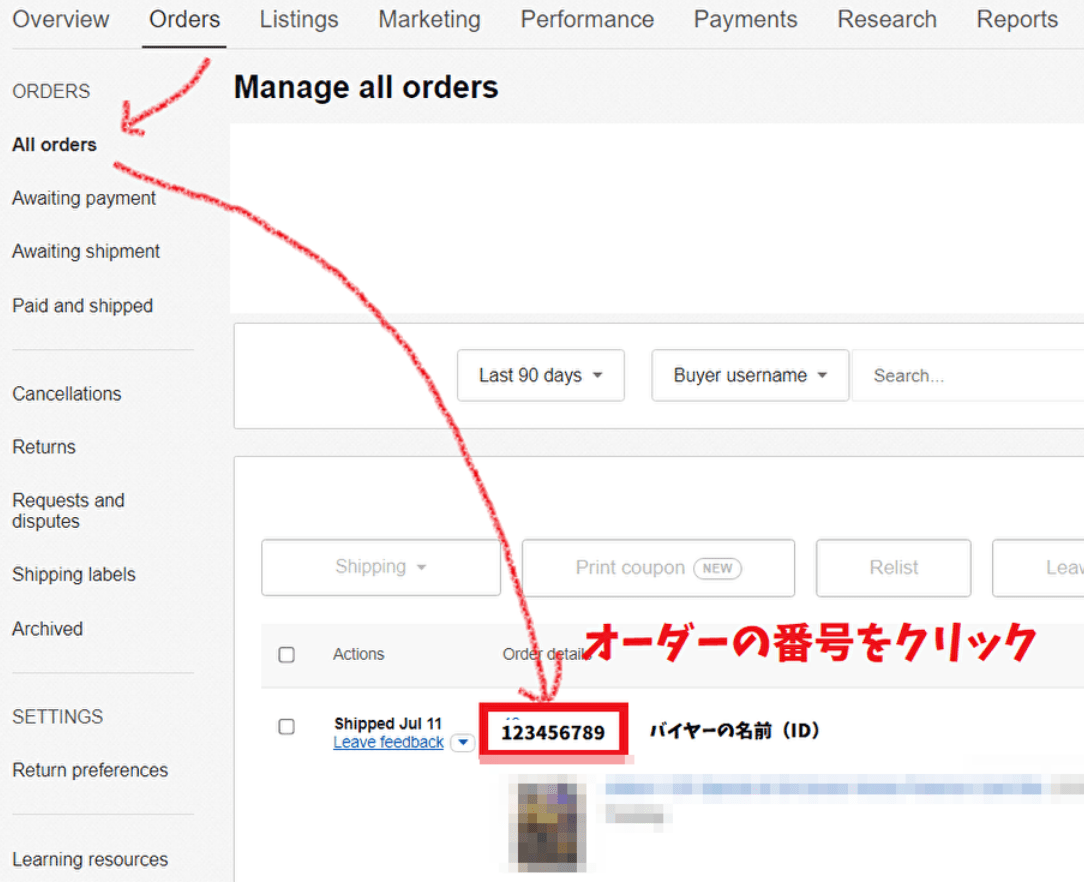Show Paid and shipped orders

(83, 306)
